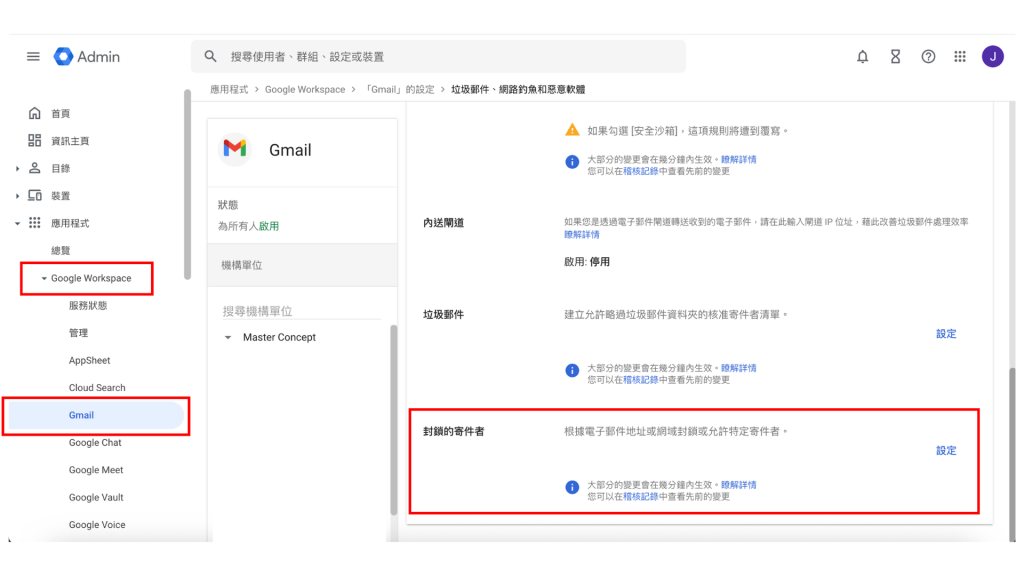Open the notifications bell
1024x576 pixels.
pos(863,57)
